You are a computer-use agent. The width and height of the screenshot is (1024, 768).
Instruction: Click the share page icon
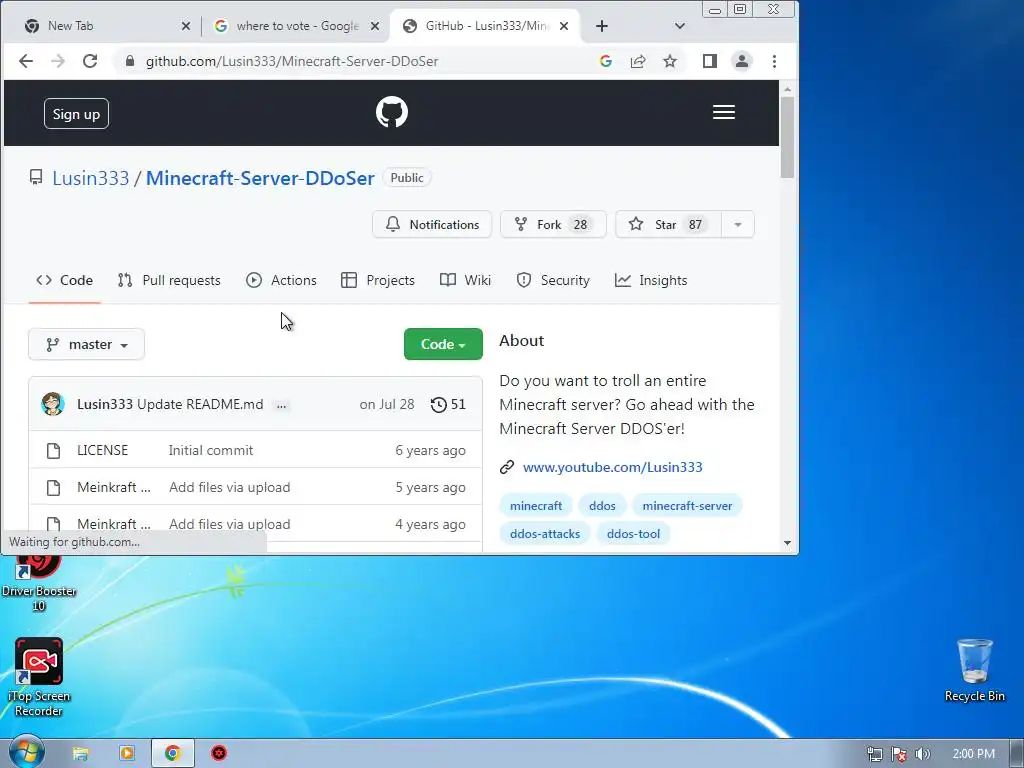click(x=638, y=61)
